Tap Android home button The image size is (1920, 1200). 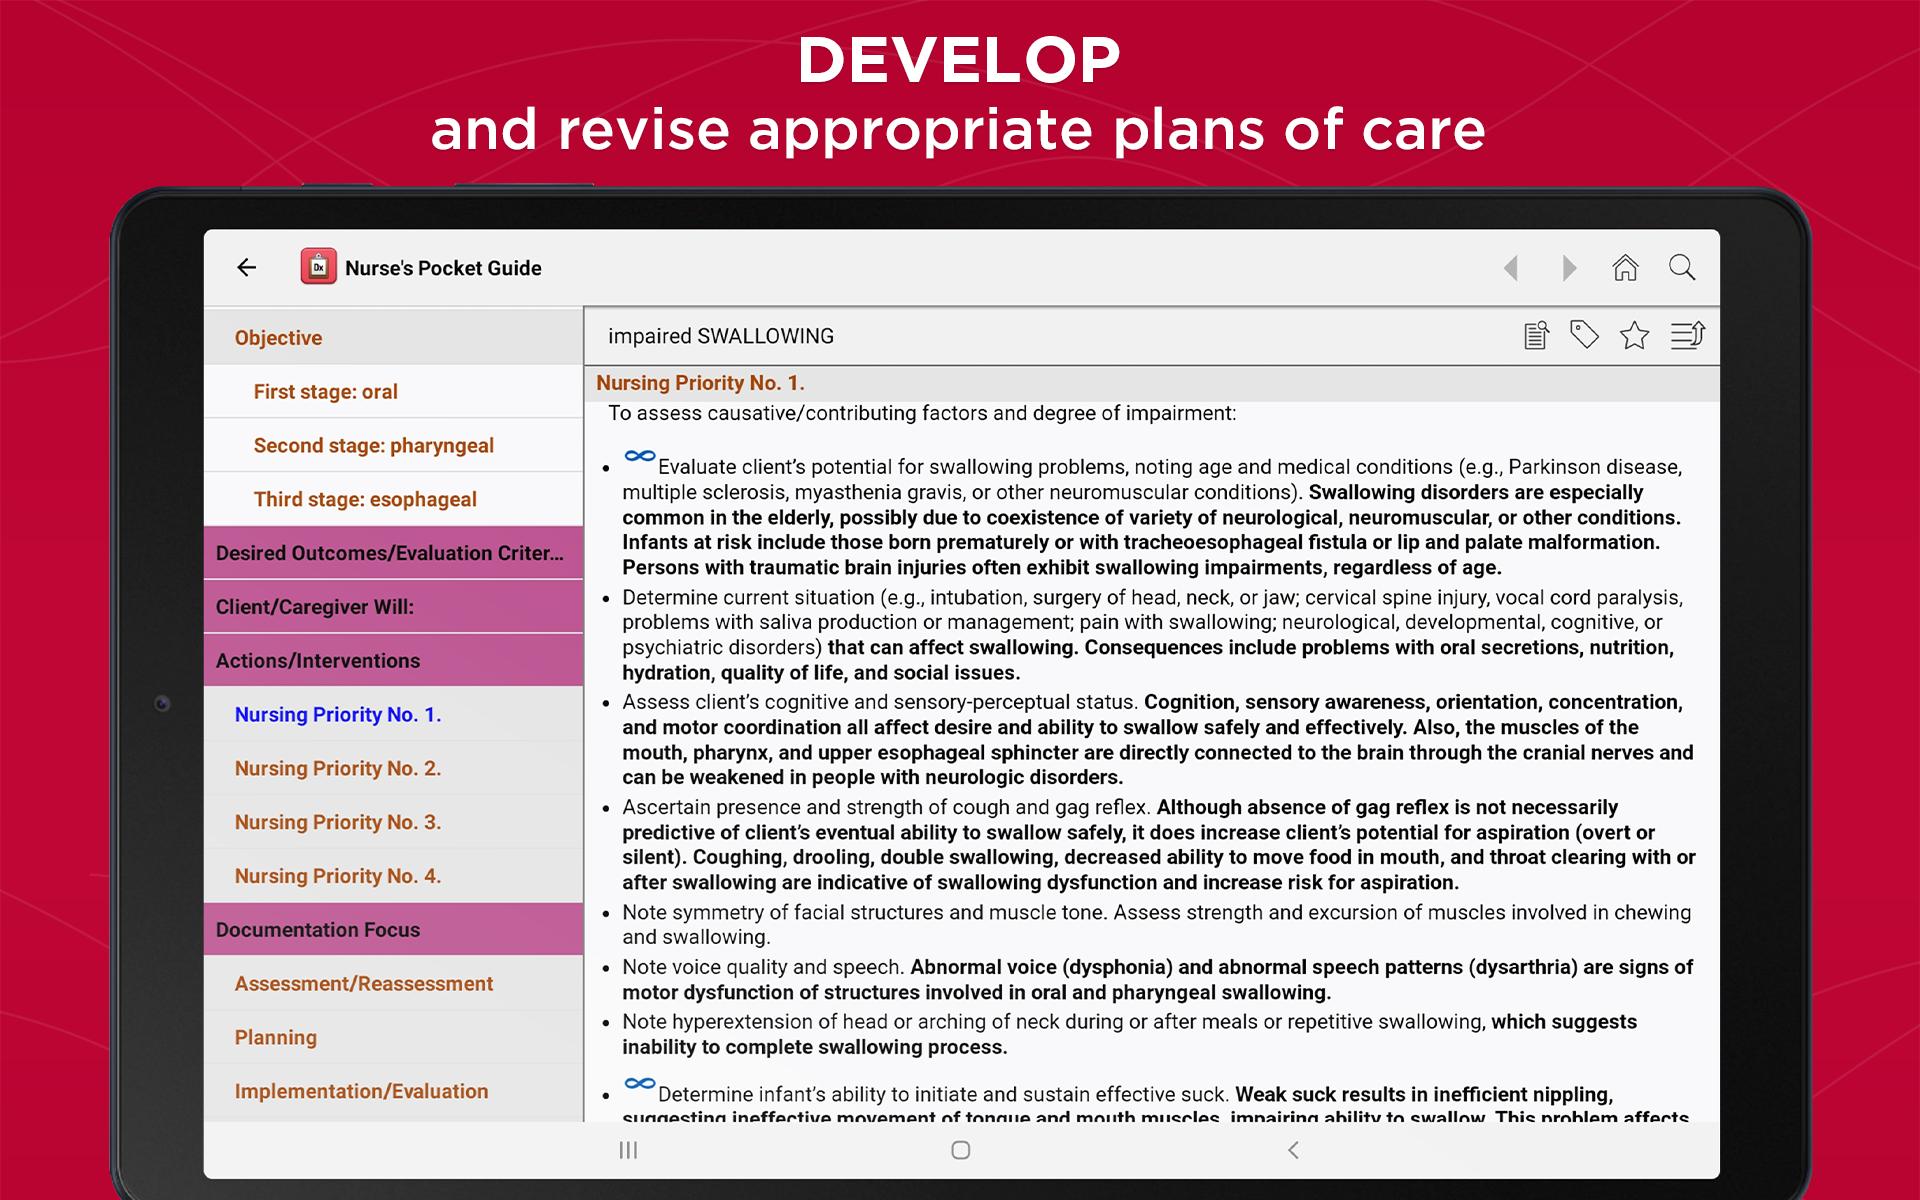(960, 1150)
